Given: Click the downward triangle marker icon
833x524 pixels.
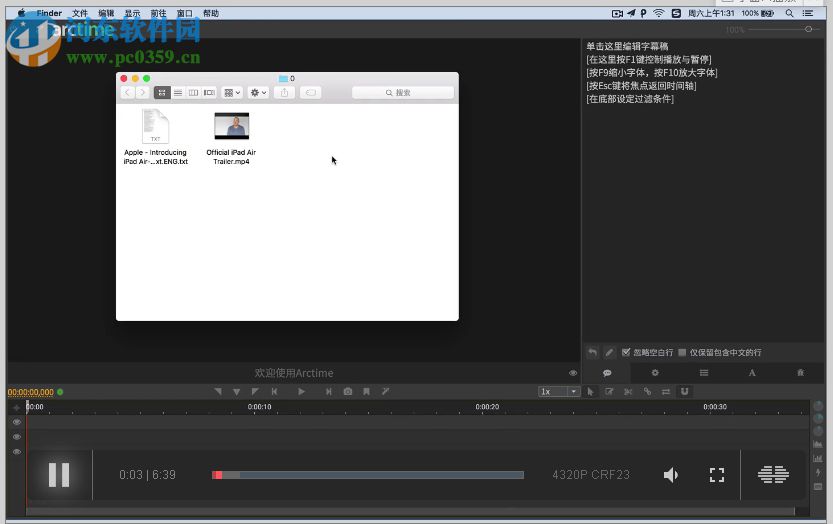Looking at the screenshot, I should [236, 392].
